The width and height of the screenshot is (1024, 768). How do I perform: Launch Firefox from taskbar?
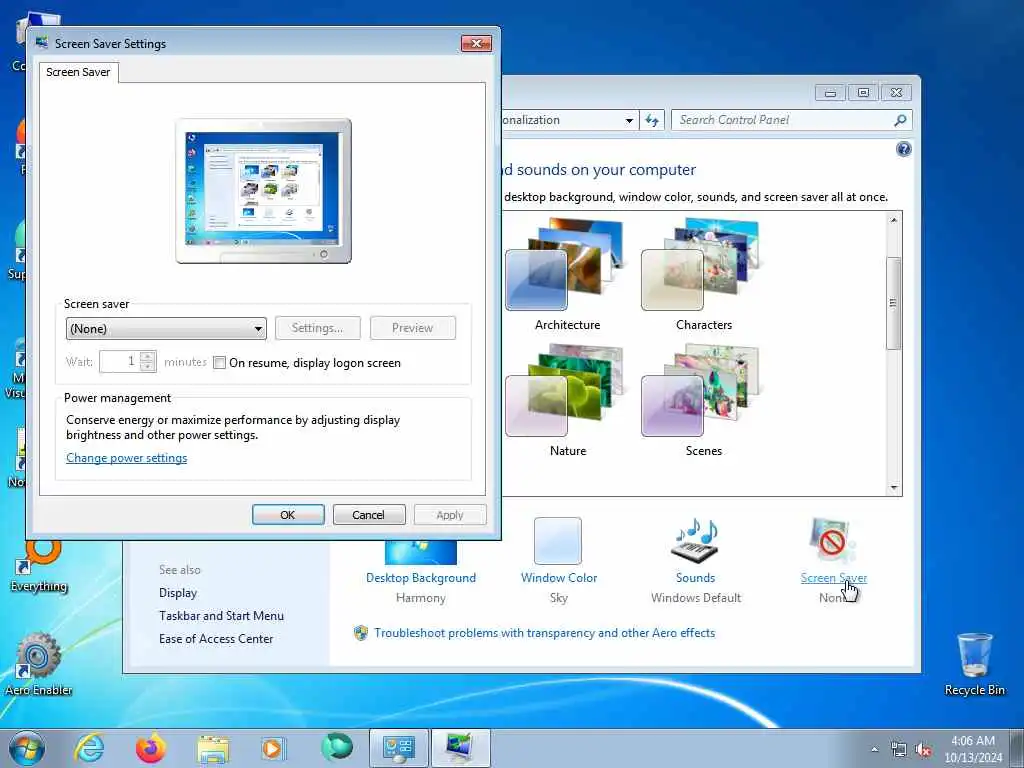[x=151, y=748]
